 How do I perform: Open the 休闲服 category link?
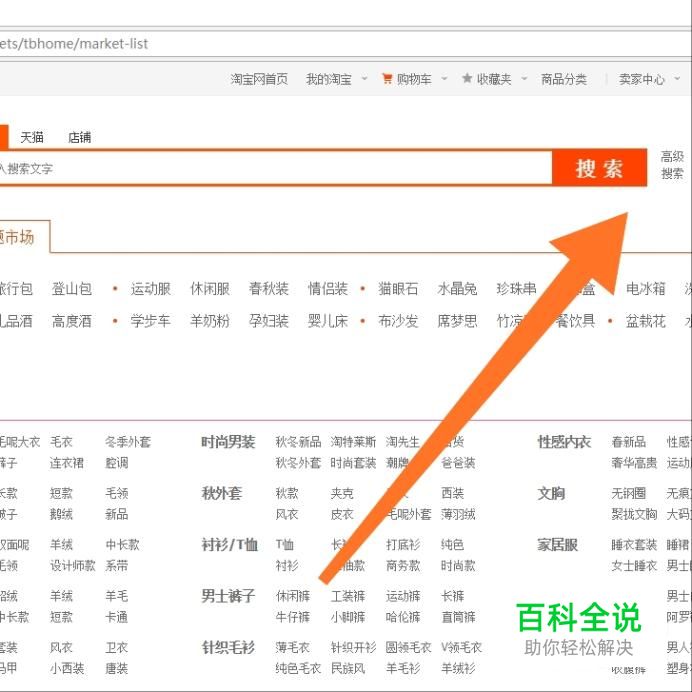(210, 289)
